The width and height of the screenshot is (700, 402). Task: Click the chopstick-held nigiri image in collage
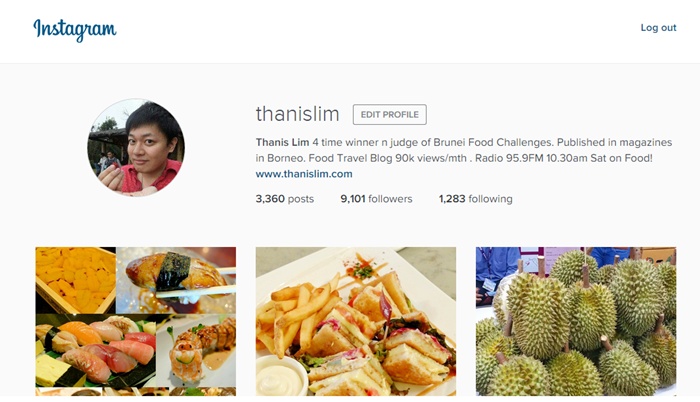point(176,280)
